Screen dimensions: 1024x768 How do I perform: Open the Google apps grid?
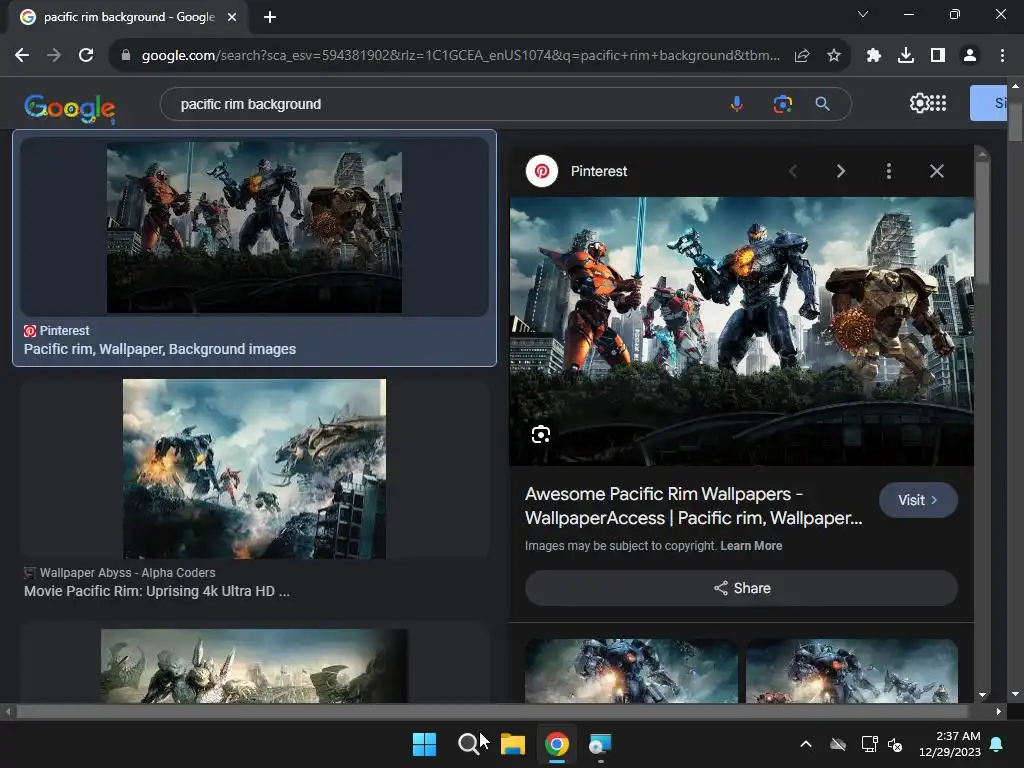(938, 103)
